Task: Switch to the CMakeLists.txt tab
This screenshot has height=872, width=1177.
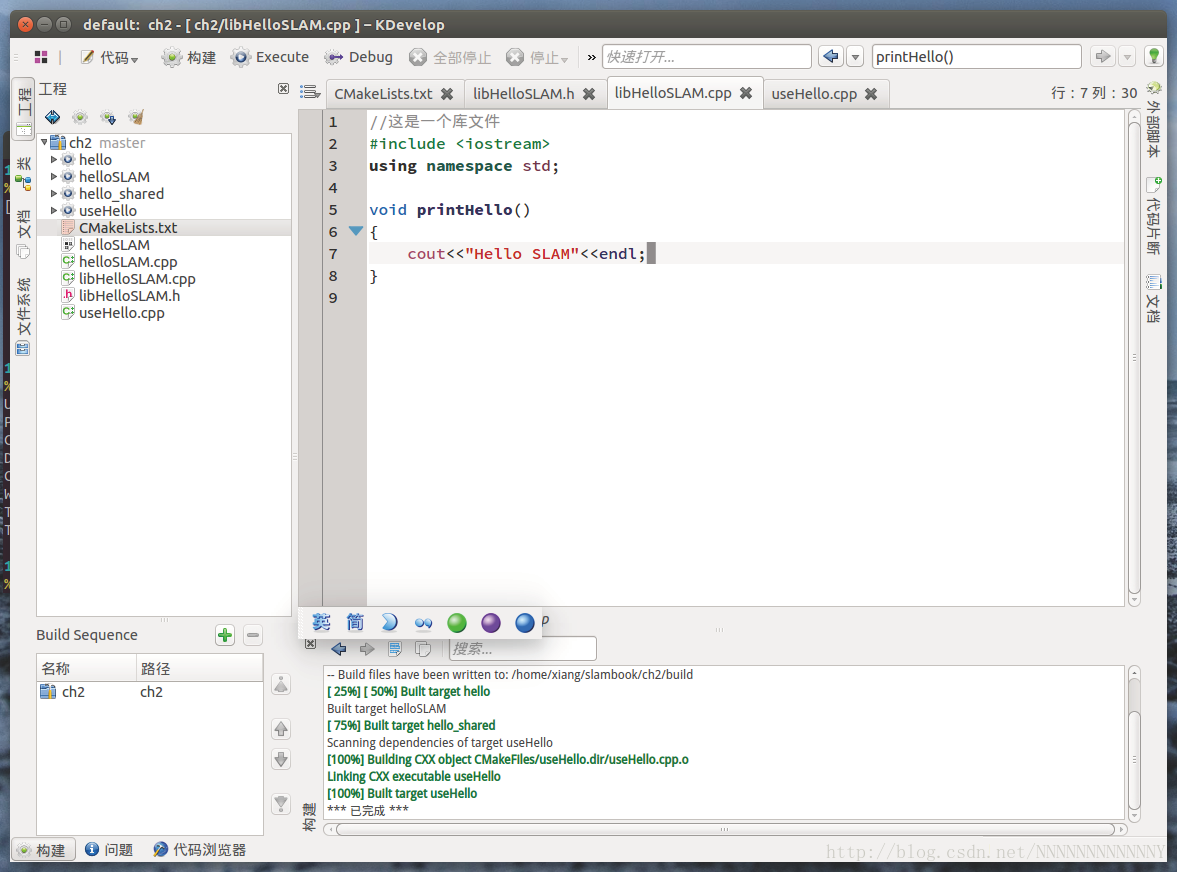Action: tap(384, 94)
